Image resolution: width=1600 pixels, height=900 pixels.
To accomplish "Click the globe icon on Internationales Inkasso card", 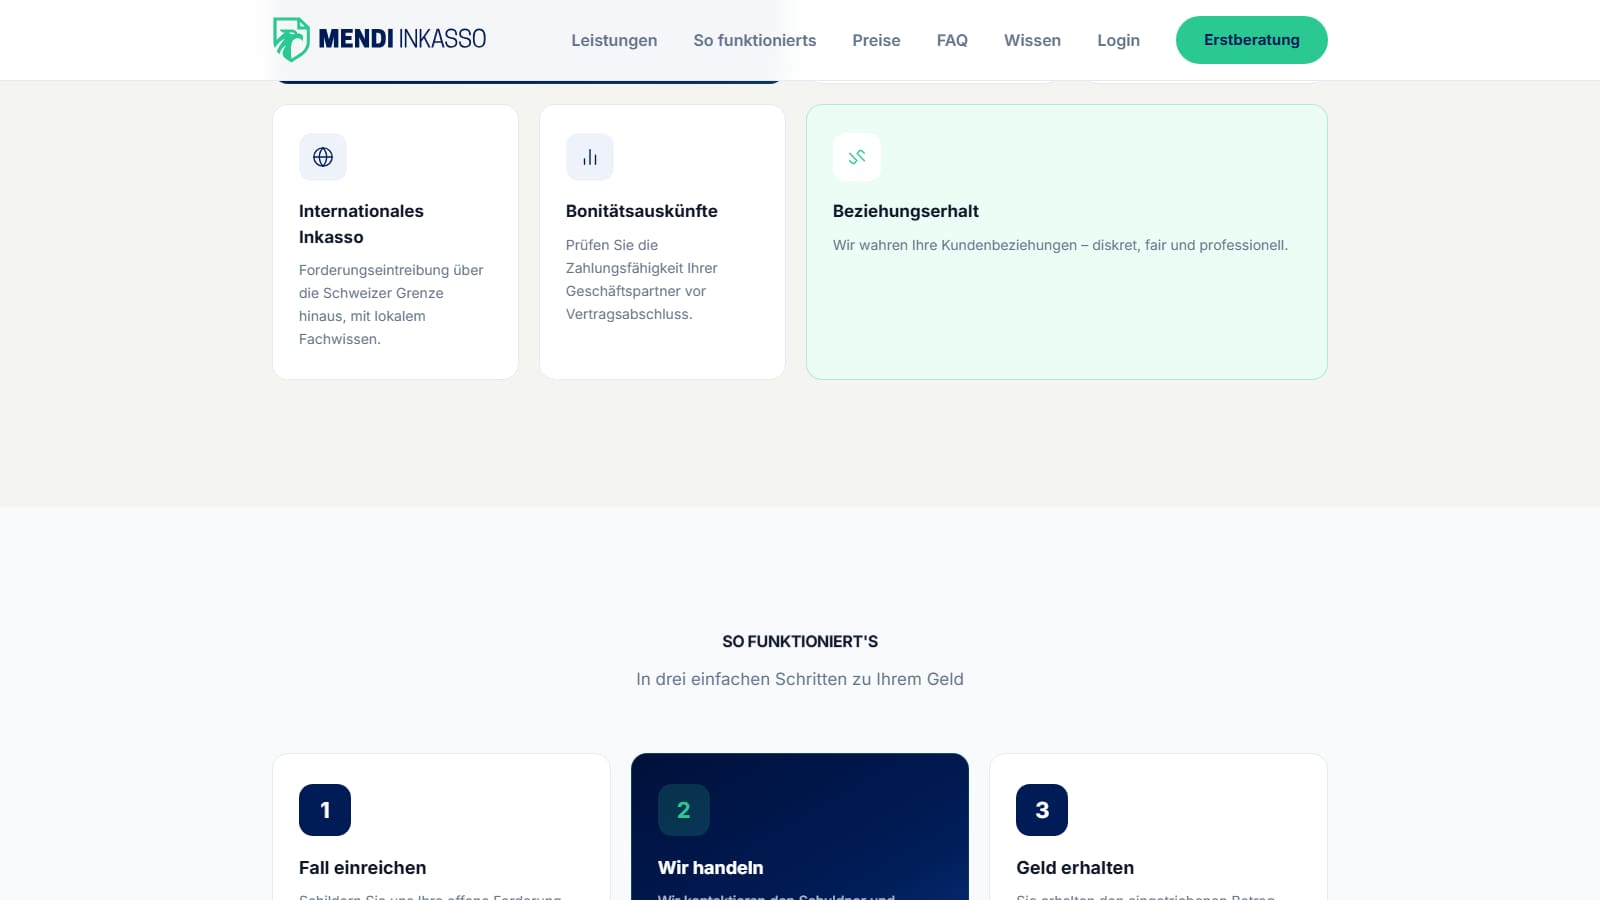I will point(323,157).
